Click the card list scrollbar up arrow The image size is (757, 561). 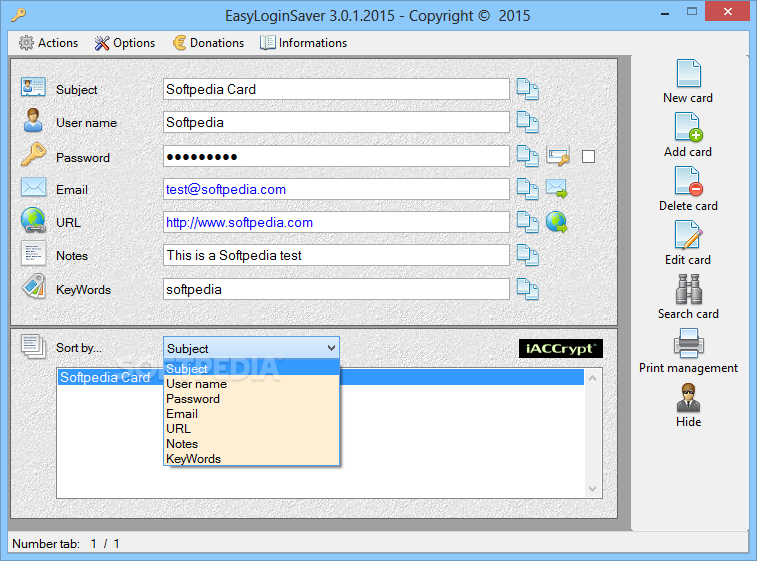pyautogui.click(x=593, y=378)
